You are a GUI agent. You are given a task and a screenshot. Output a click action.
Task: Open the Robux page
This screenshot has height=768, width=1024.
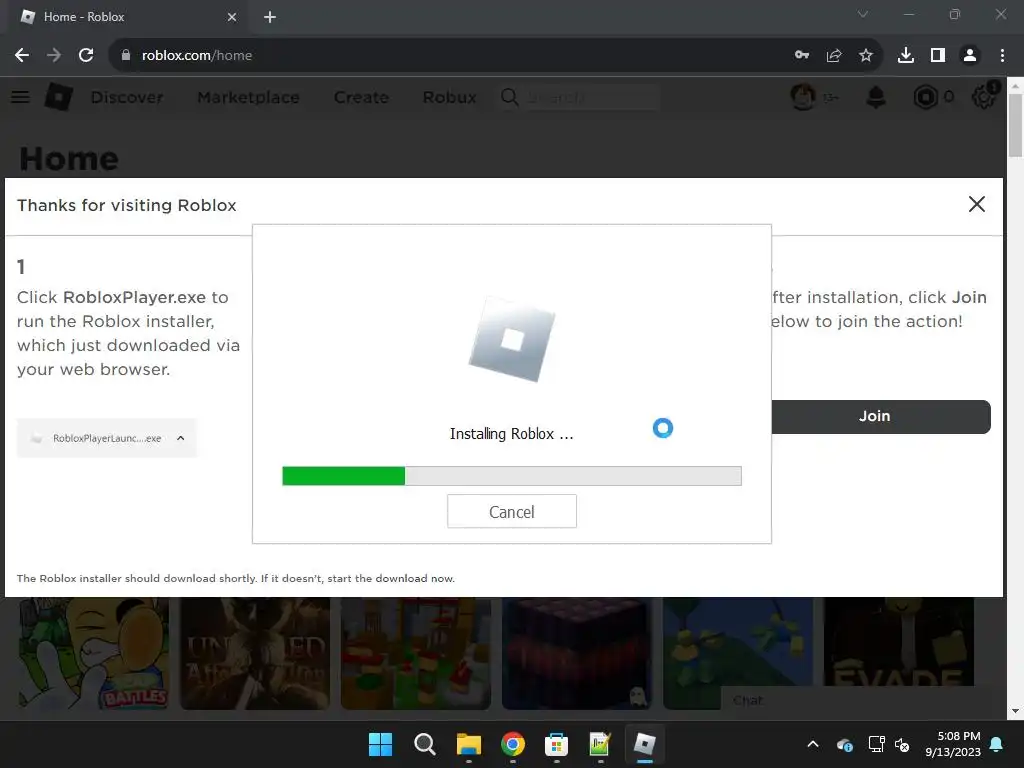coord(449,97)
